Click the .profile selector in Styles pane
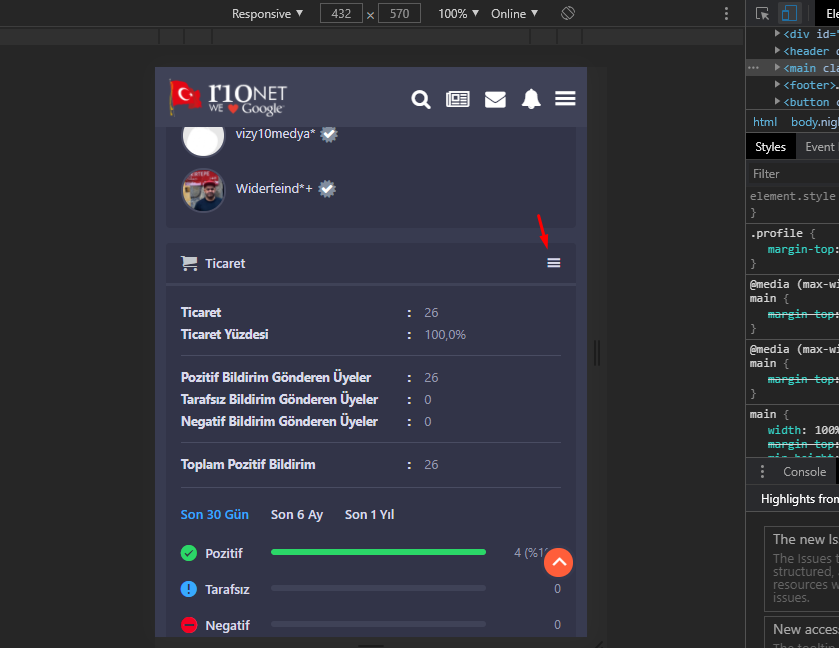Viewport: 839px width, 648px height. pos(776,233)
